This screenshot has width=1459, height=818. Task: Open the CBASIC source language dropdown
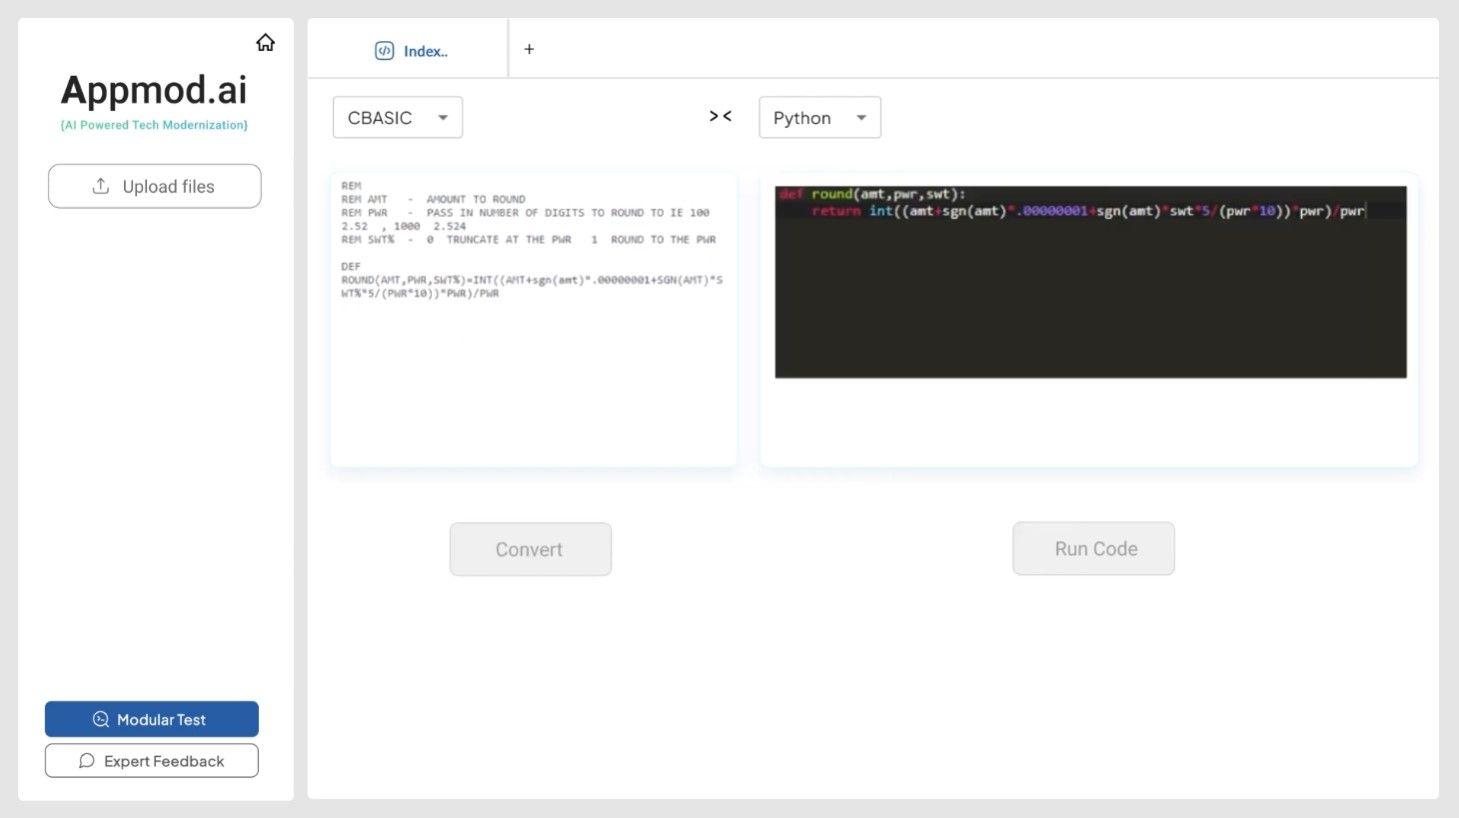(x=398, y=118)
